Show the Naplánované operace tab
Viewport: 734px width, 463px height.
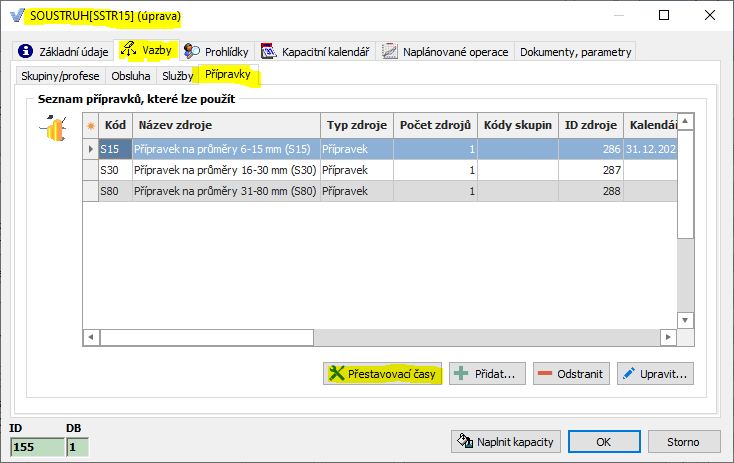coord(445,51)
